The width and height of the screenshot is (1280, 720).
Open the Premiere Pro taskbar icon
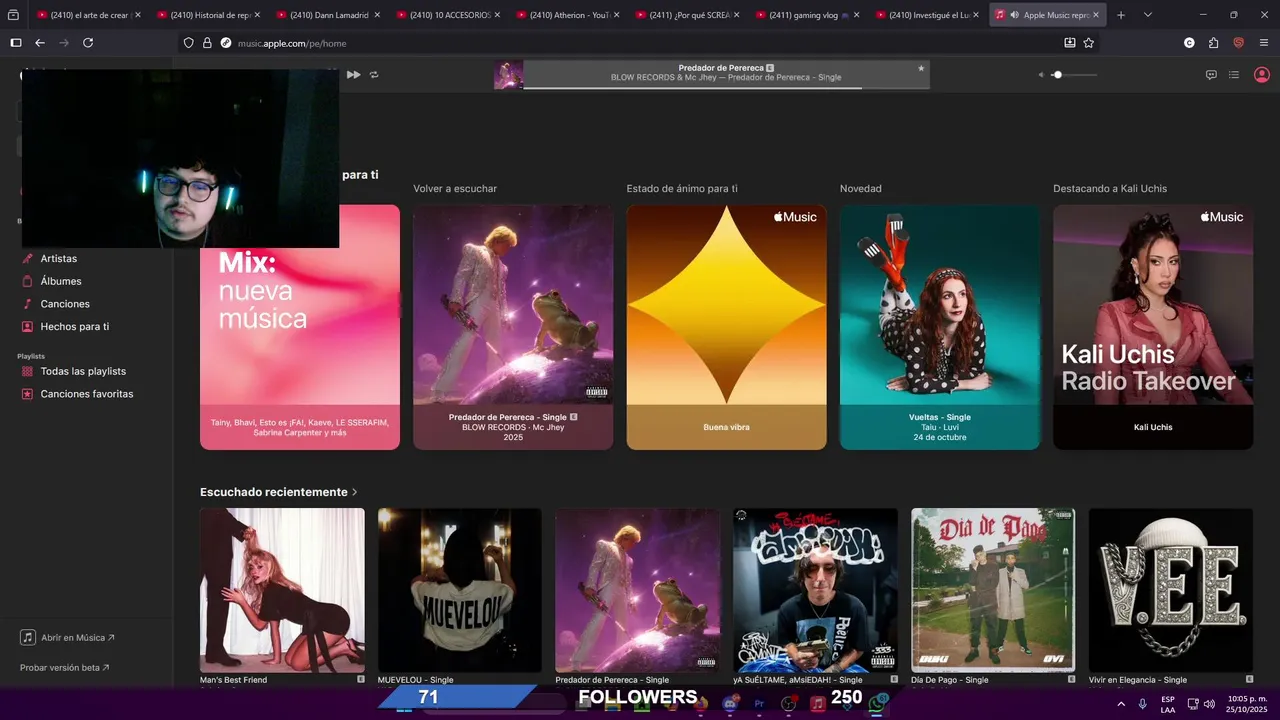[x=759, y=704]
